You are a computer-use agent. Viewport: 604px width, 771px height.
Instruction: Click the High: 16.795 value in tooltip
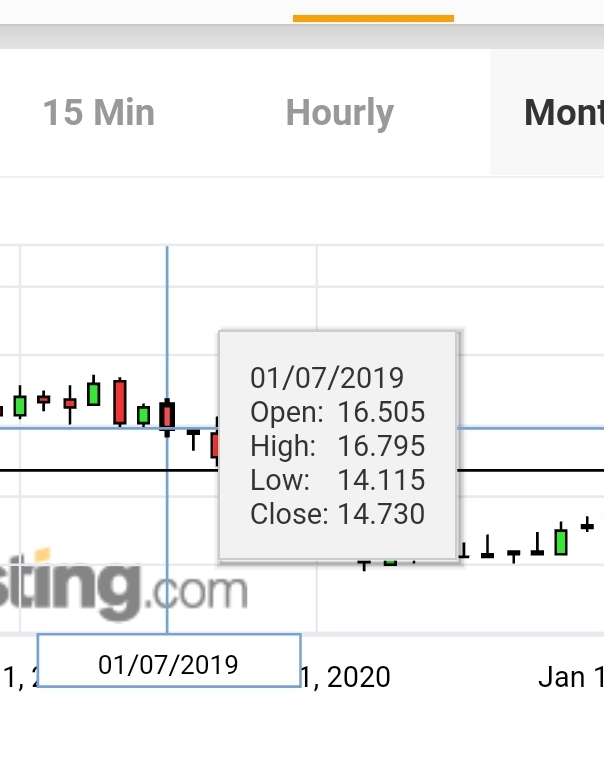coord(337,445)
